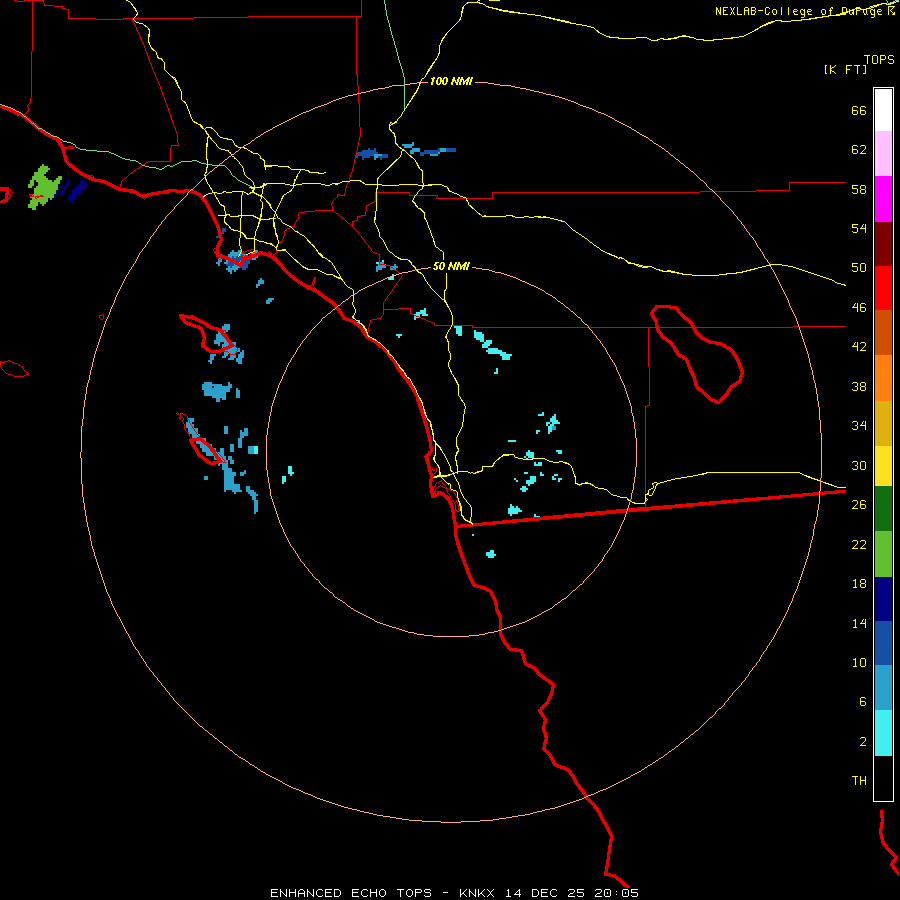Click the '[K FT]' units label
This screenshot has width=900, height=900.
(845, 69)
